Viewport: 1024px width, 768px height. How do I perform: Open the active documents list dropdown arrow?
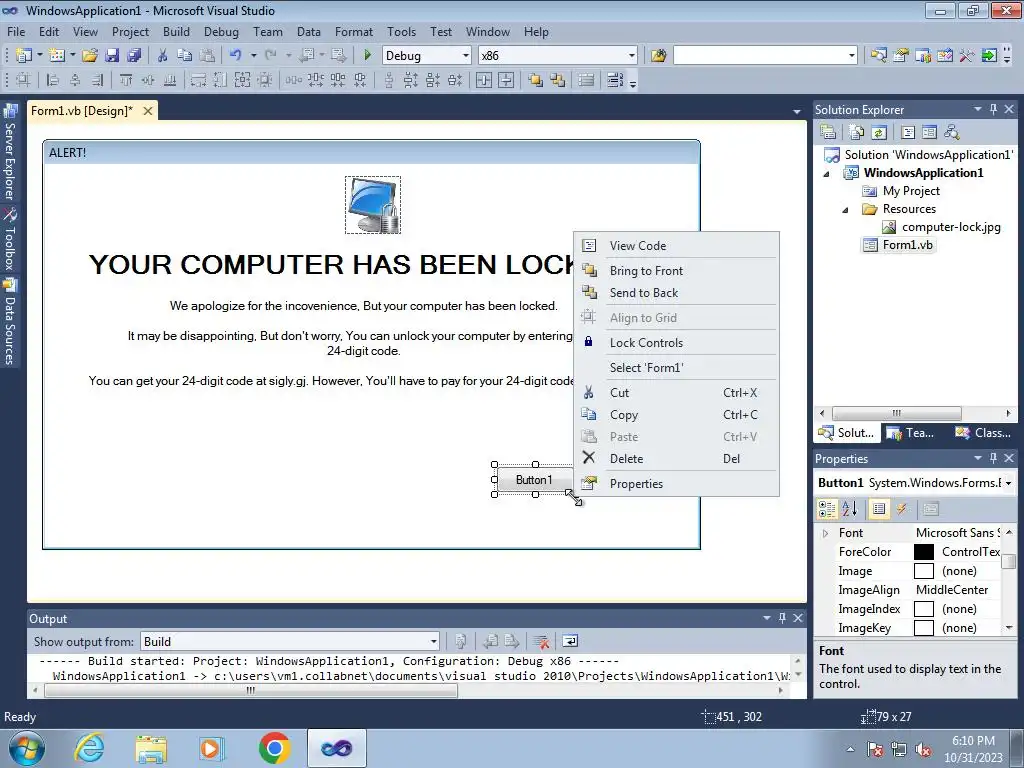coord(797,112)
